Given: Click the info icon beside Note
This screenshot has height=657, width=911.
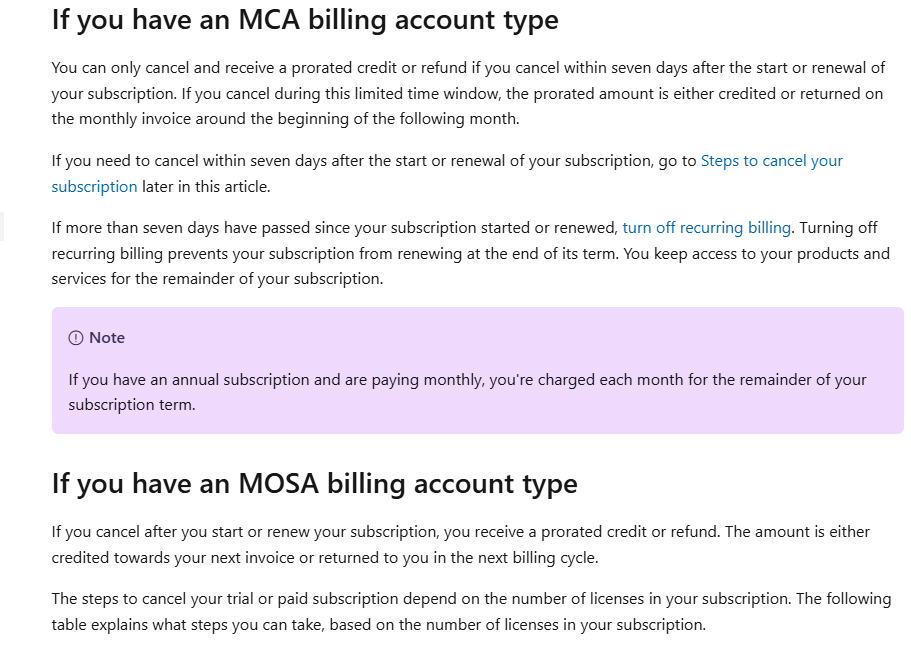Looking at the screenshot, I should coord(76,338).
